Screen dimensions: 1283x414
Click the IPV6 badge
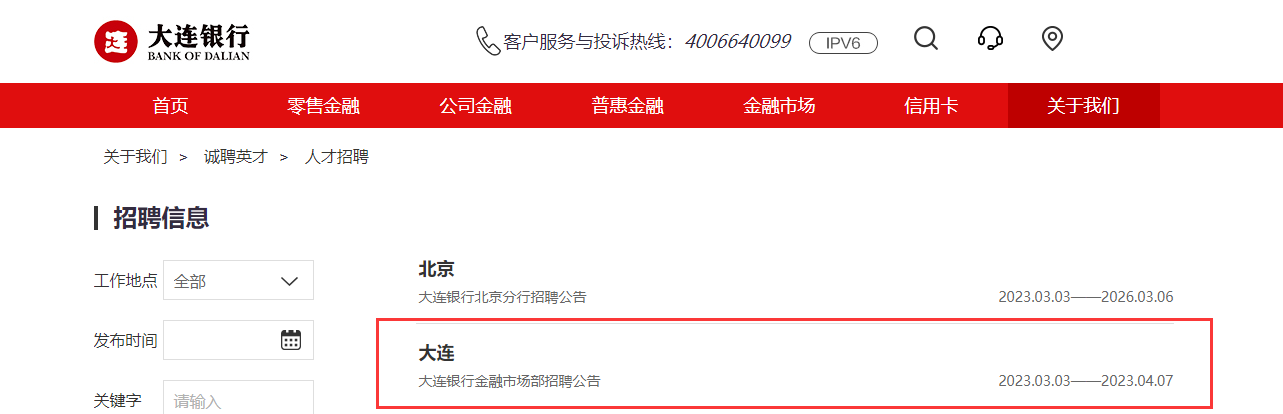843,42
